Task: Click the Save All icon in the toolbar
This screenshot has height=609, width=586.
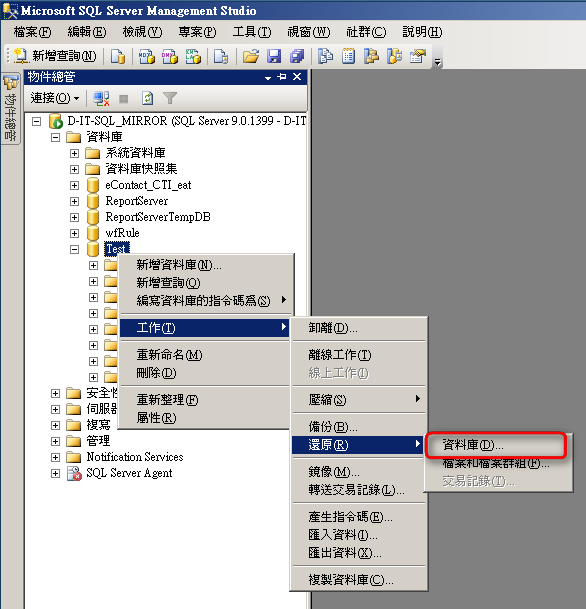Action: click(x=297, y=56)
